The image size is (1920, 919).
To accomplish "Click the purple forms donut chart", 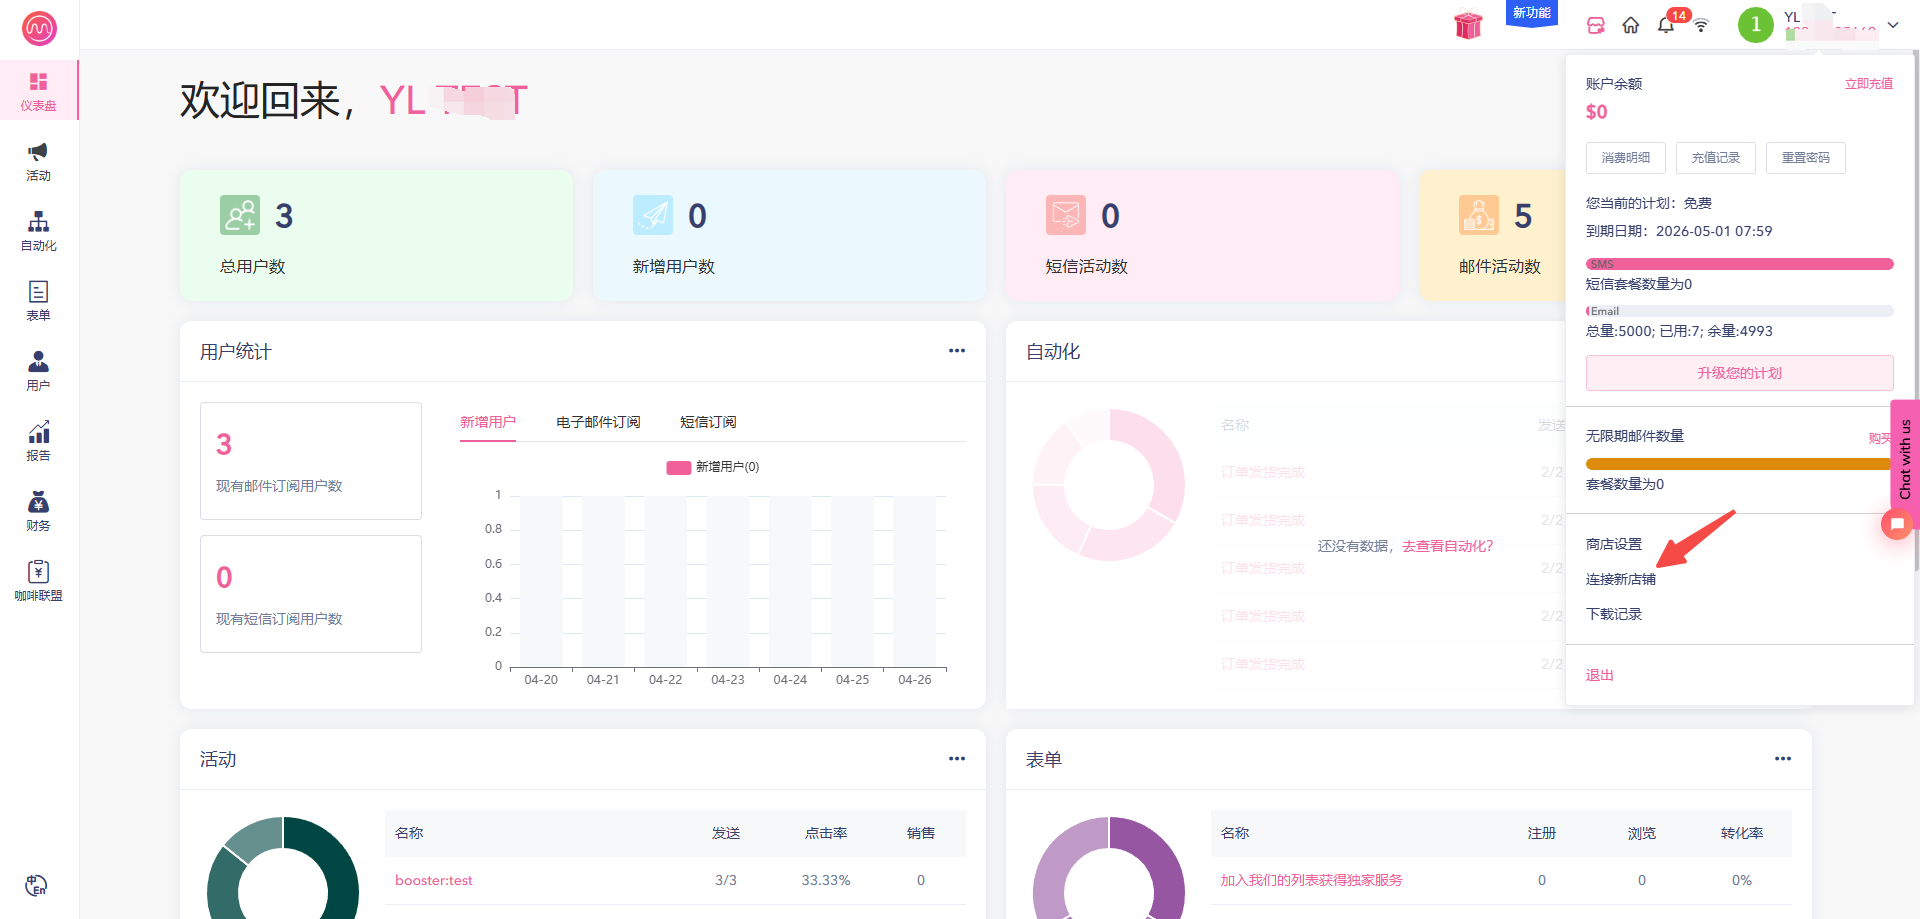I will (x=1109, y=868).
